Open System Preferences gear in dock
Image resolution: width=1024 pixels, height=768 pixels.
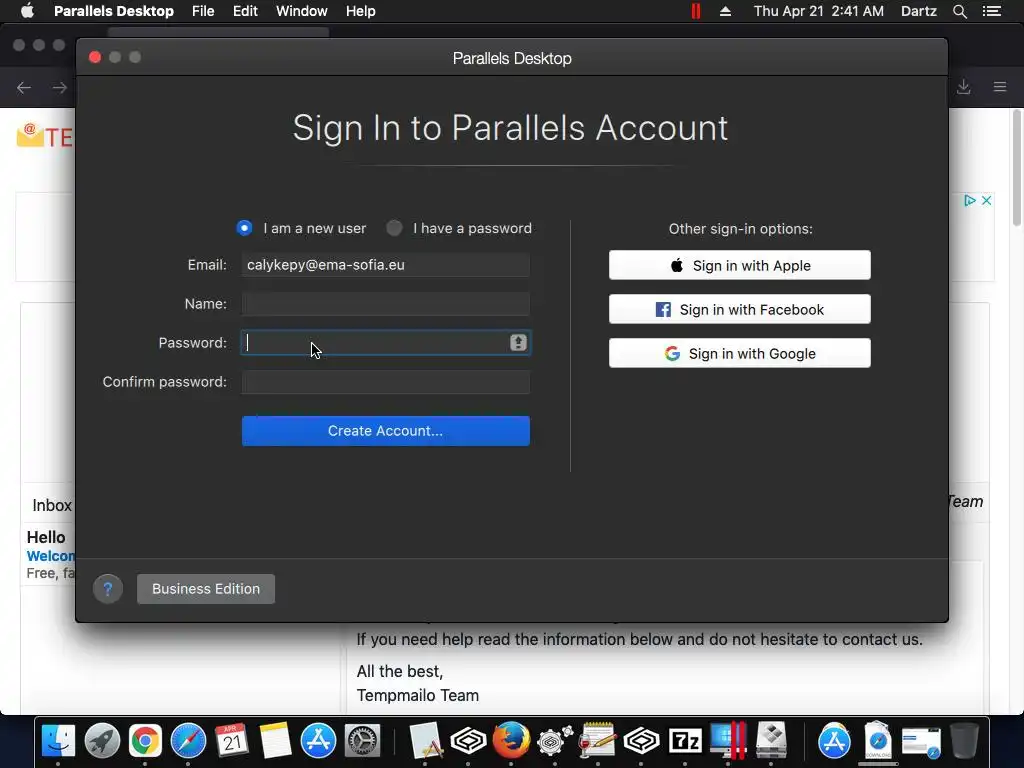pos(361,741)
